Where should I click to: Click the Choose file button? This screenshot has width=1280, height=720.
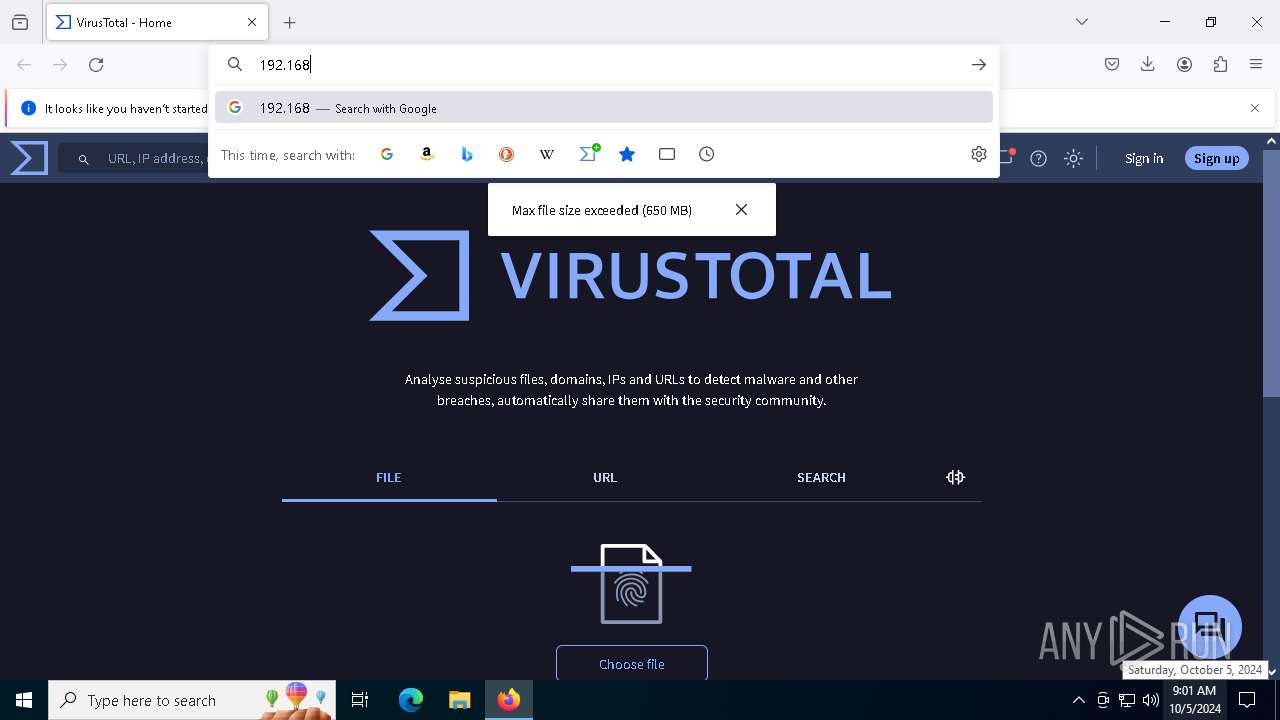click(632, 664)
